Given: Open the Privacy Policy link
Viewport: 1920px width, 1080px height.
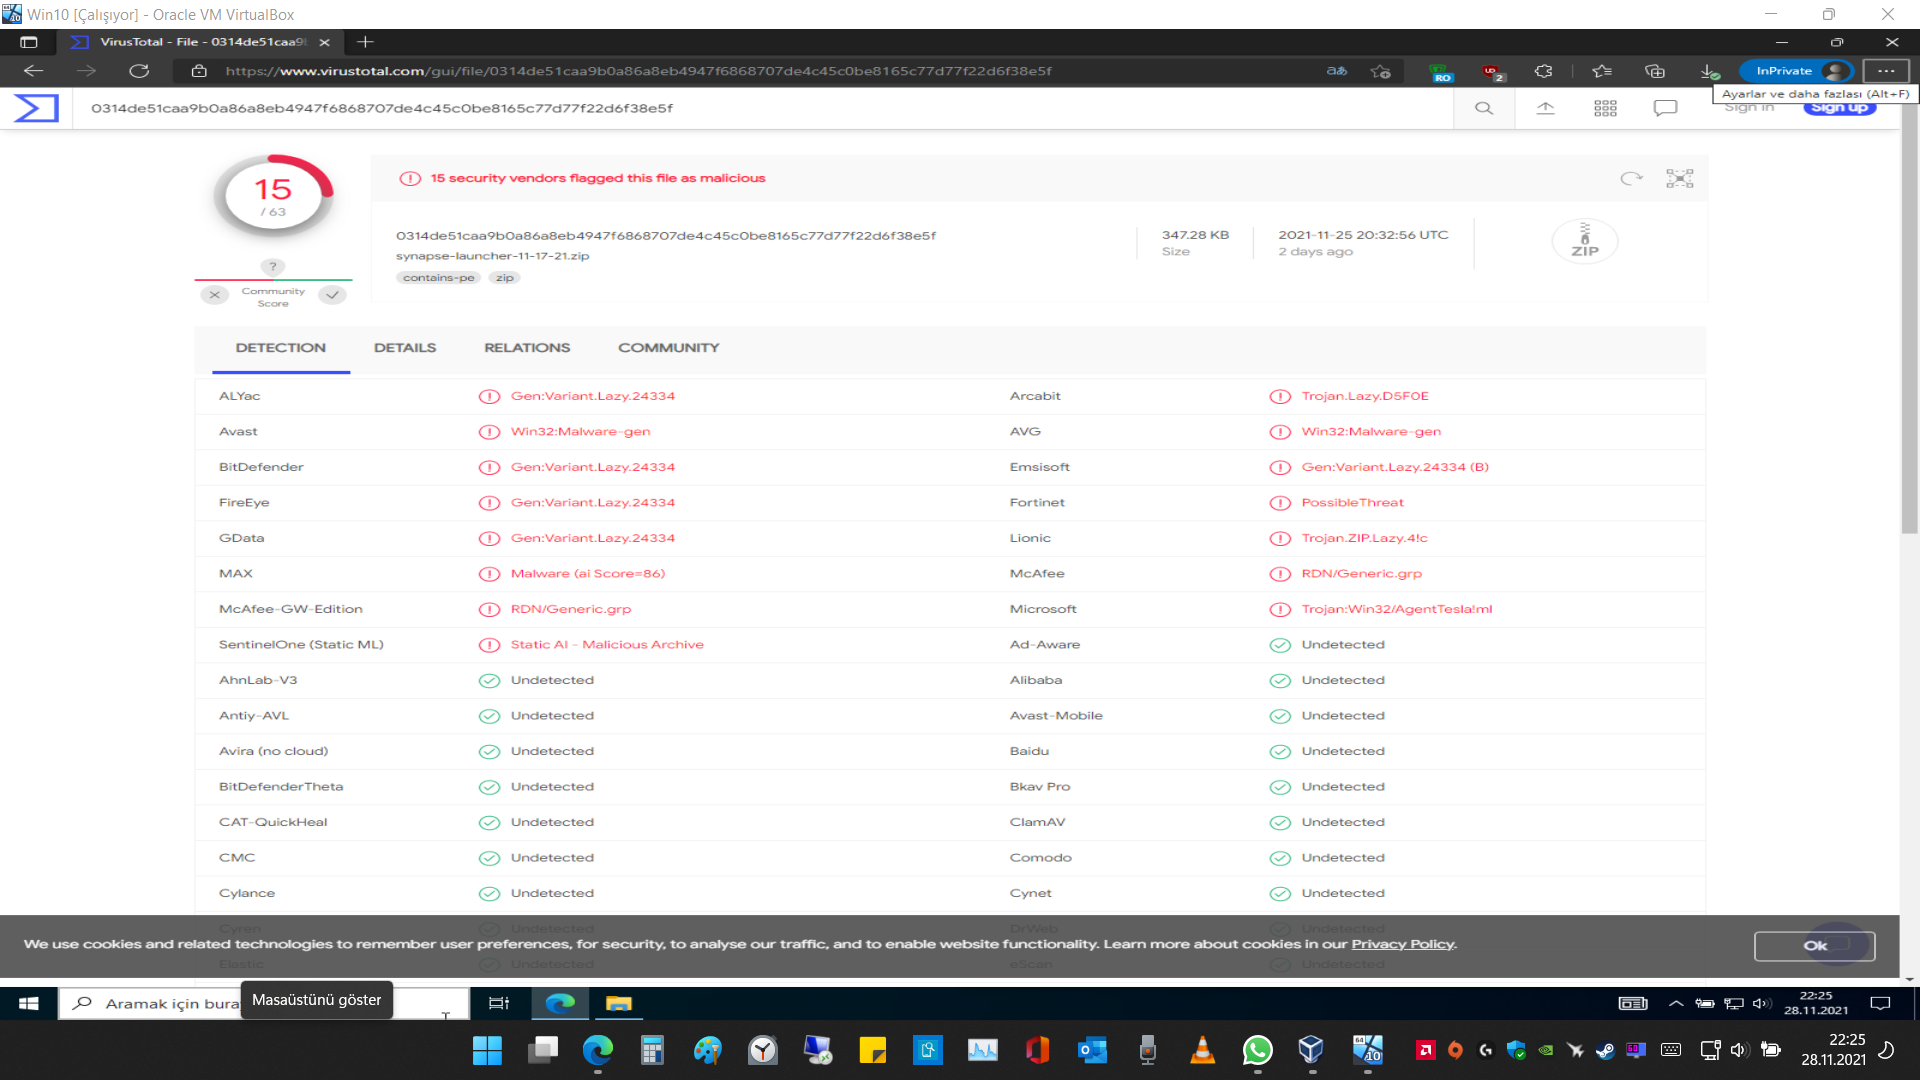Looking at the screenshot, I should point(1402,944).
